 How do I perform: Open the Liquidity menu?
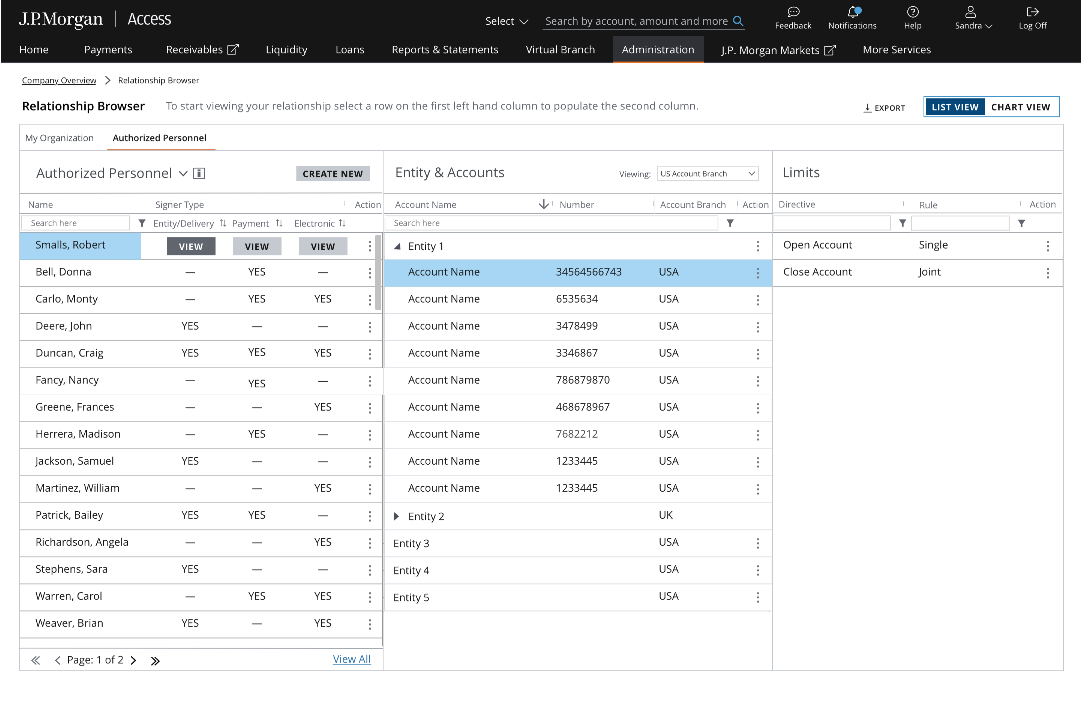pyautogui.click(x=286, y=50)
